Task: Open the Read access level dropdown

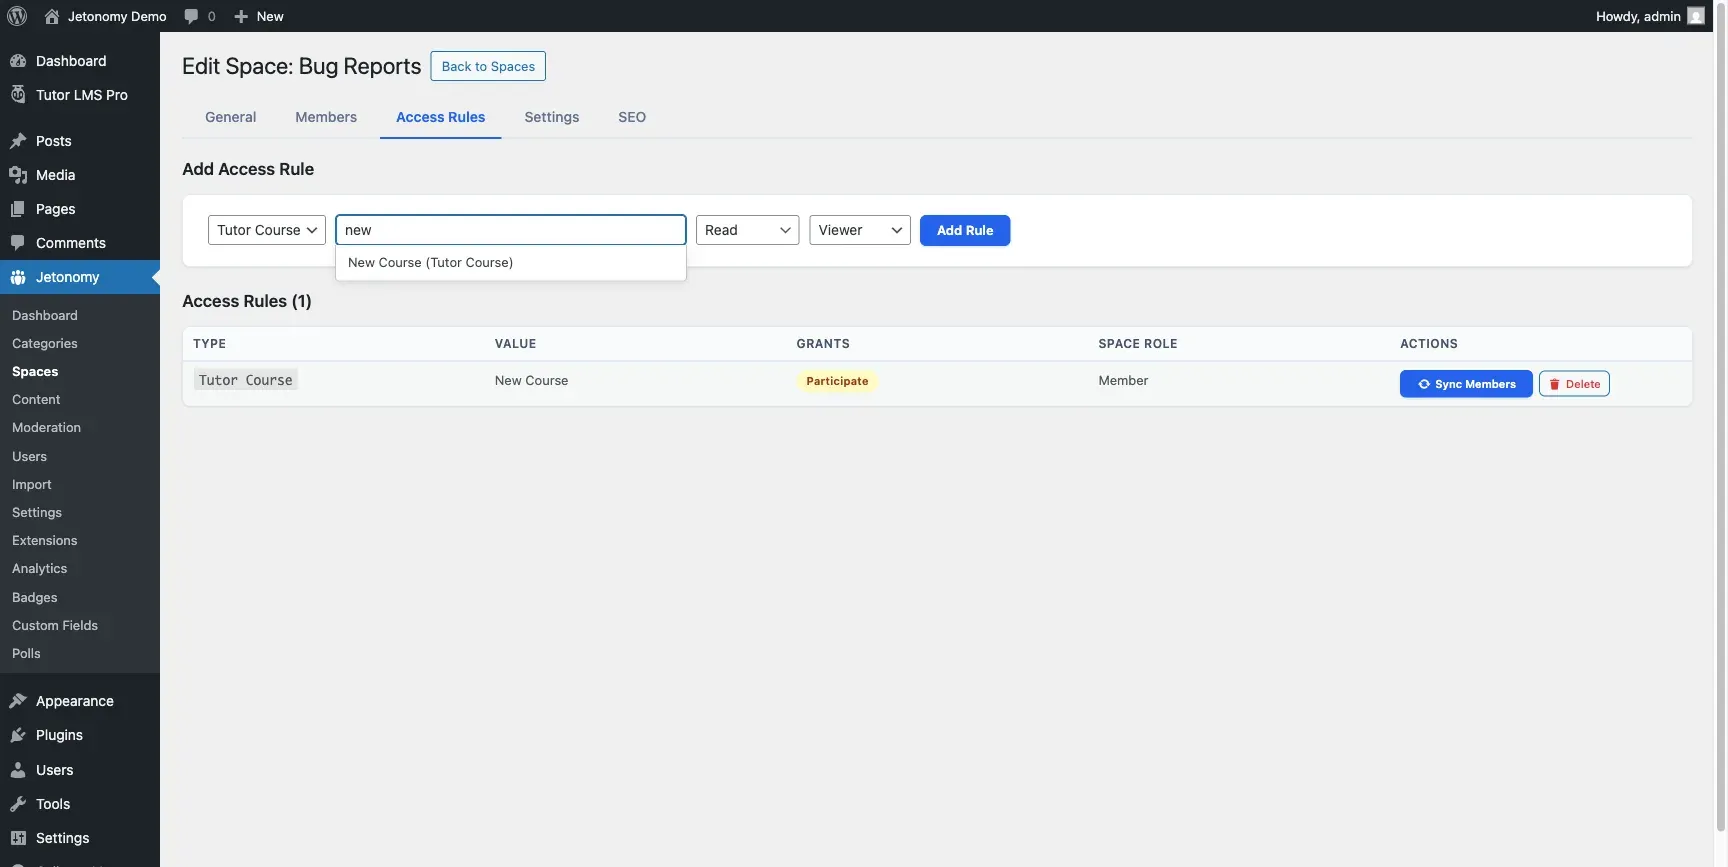Action: pyautogui.click(x=747, y=230)
